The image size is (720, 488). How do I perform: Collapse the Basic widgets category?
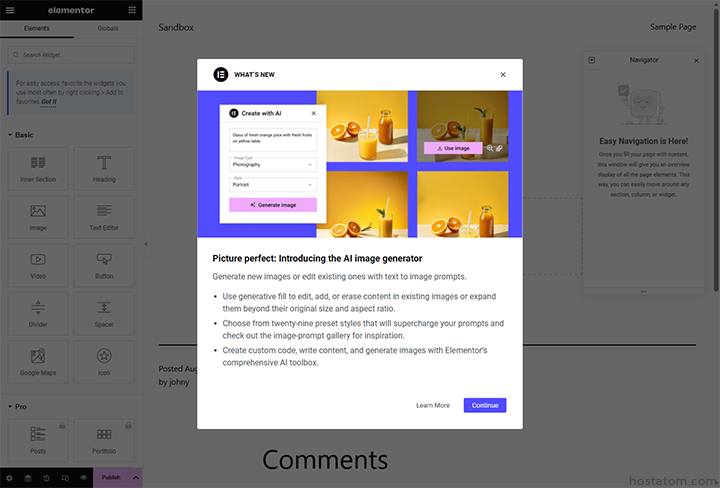[10, 134]
